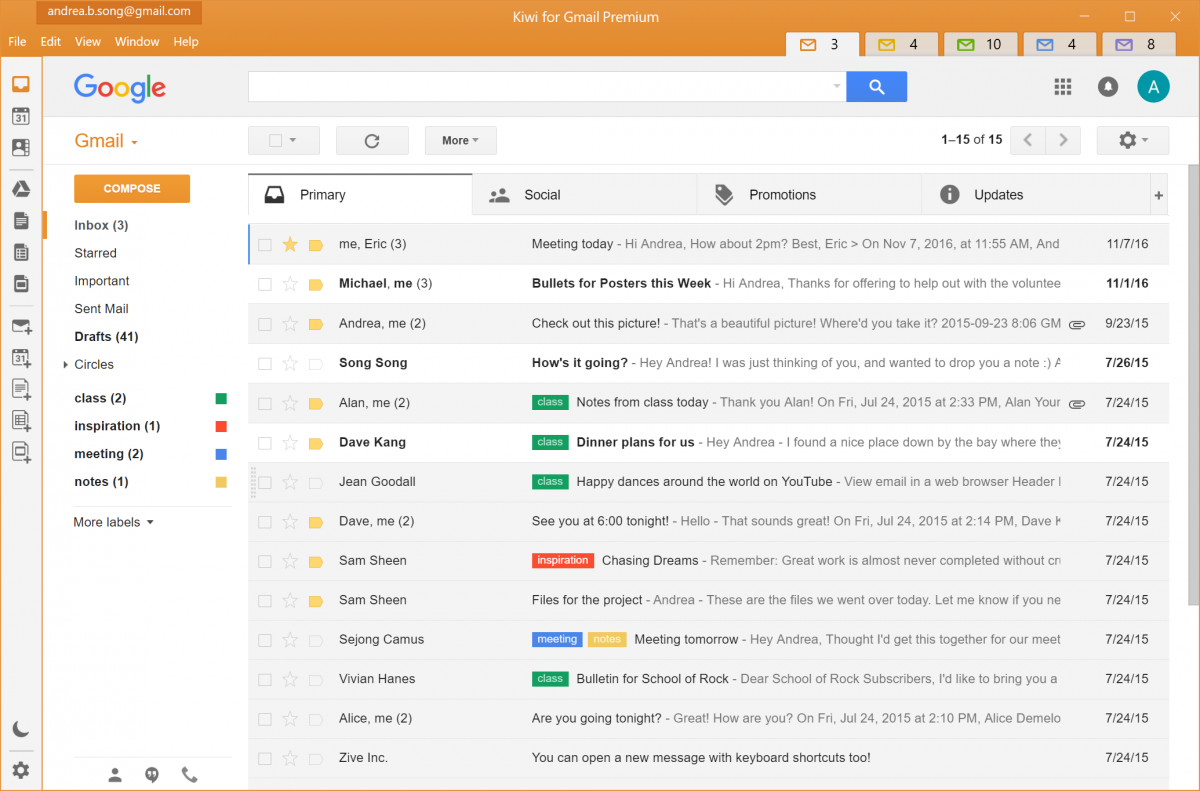Viewport: 1200px width, 791px height.
Task: Open Google Docs from the sidebar
Action: point(21,220)
